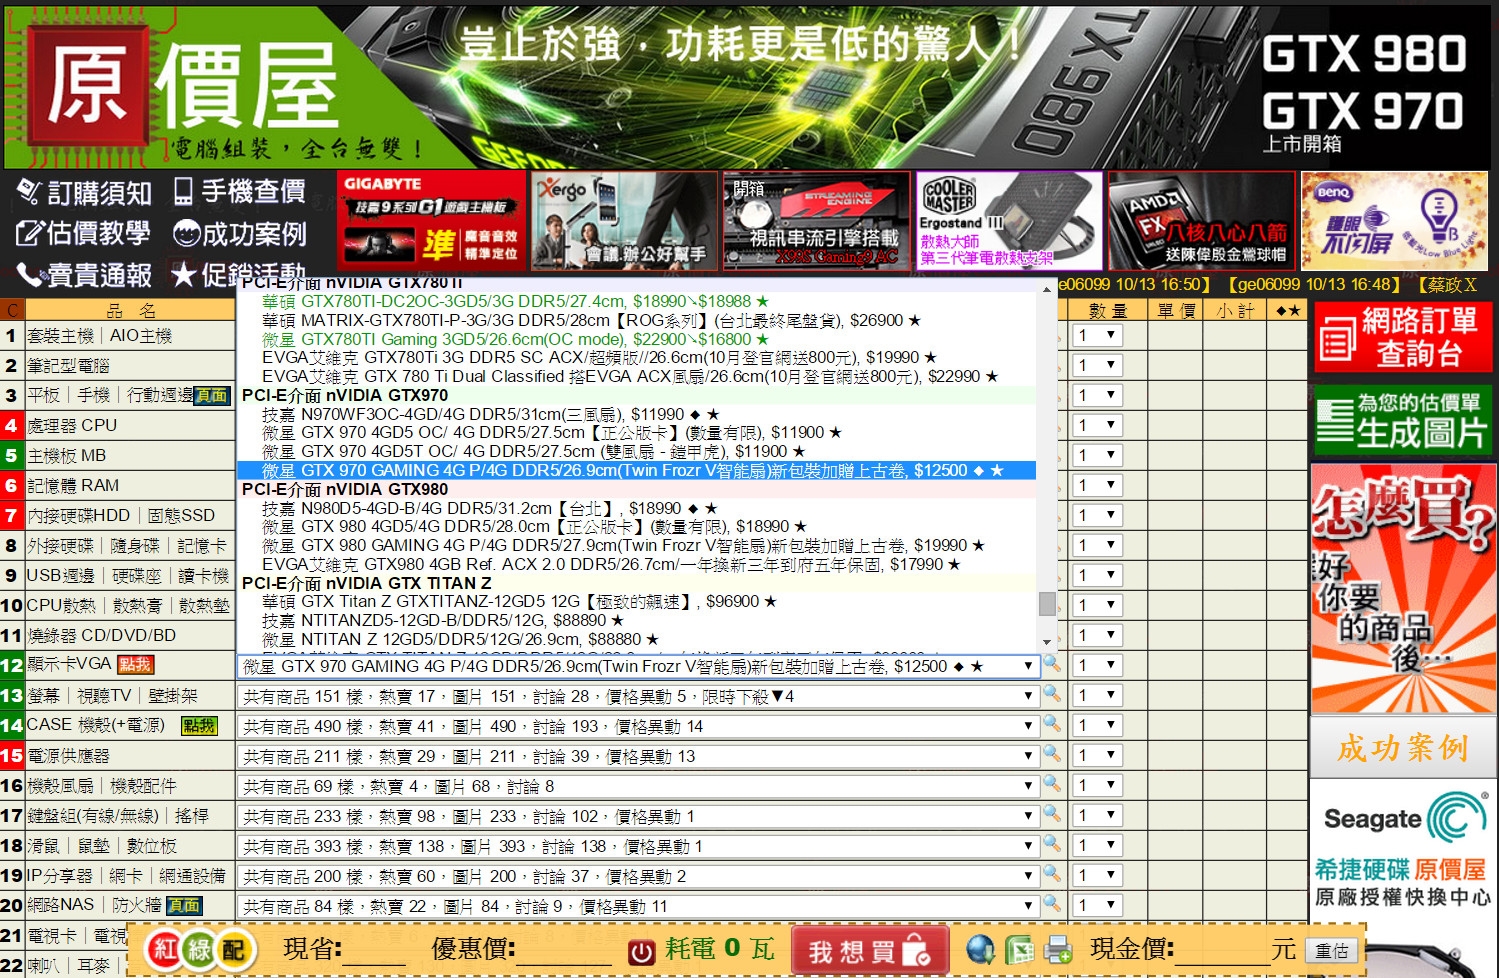1499x978 pixels.
Task: Select 記憶體 RAM category row
Action: point(118,485)
